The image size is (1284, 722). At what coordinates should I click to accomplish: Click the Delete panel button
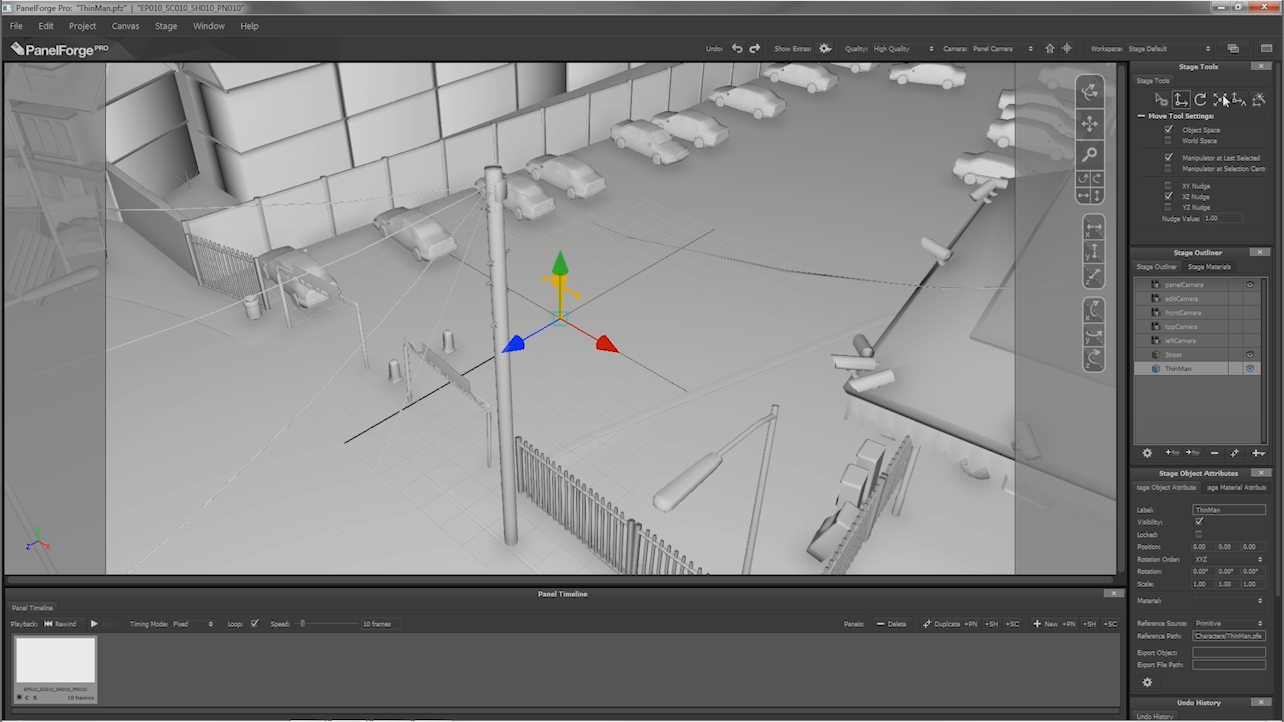point(891,624)
